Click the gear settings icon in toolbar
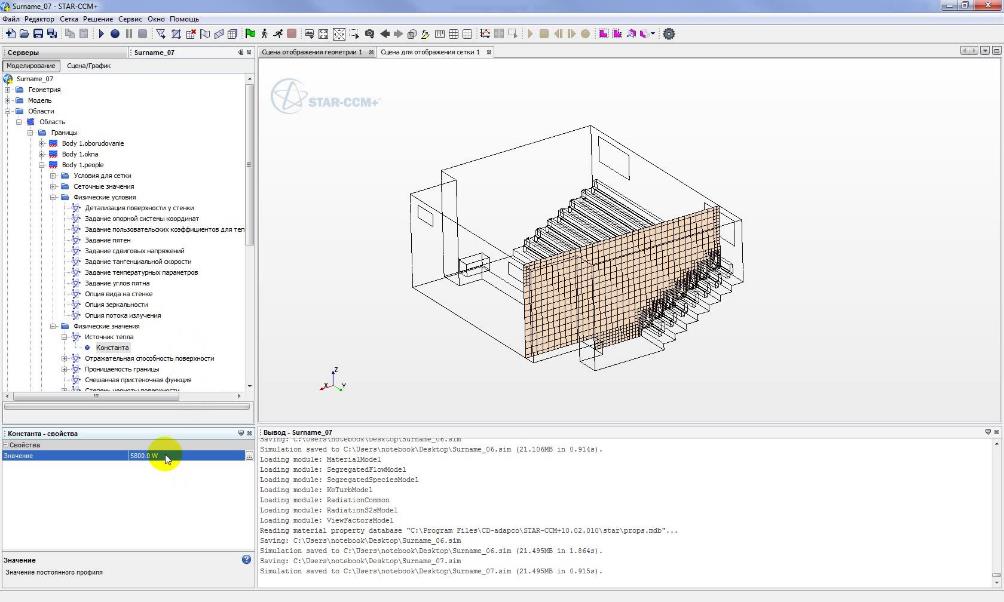 click(669, 33)
